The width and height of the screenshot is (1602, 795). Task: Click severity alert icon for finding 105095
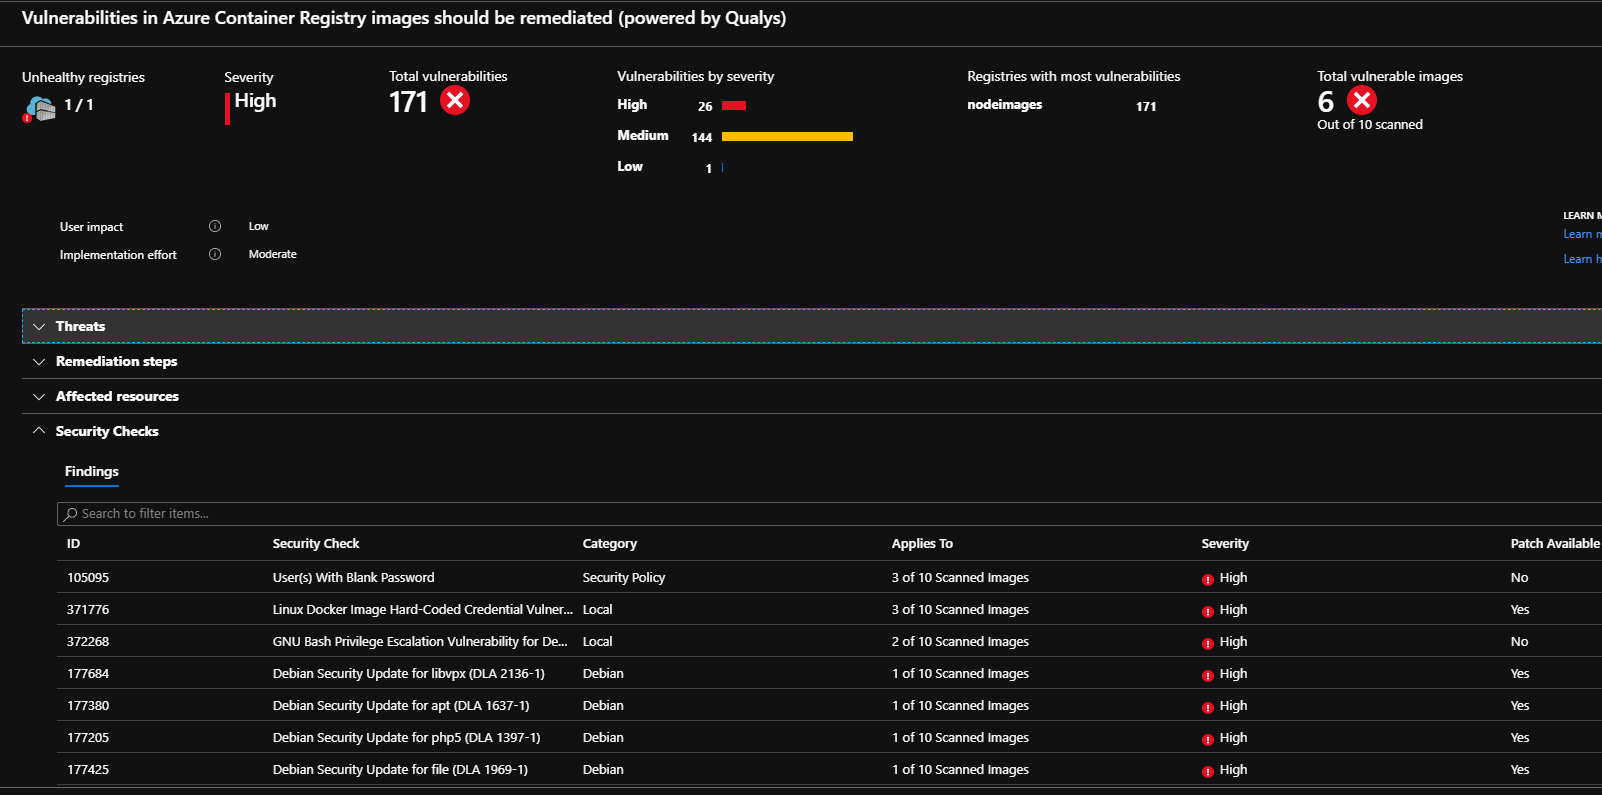coord(1208,579)
